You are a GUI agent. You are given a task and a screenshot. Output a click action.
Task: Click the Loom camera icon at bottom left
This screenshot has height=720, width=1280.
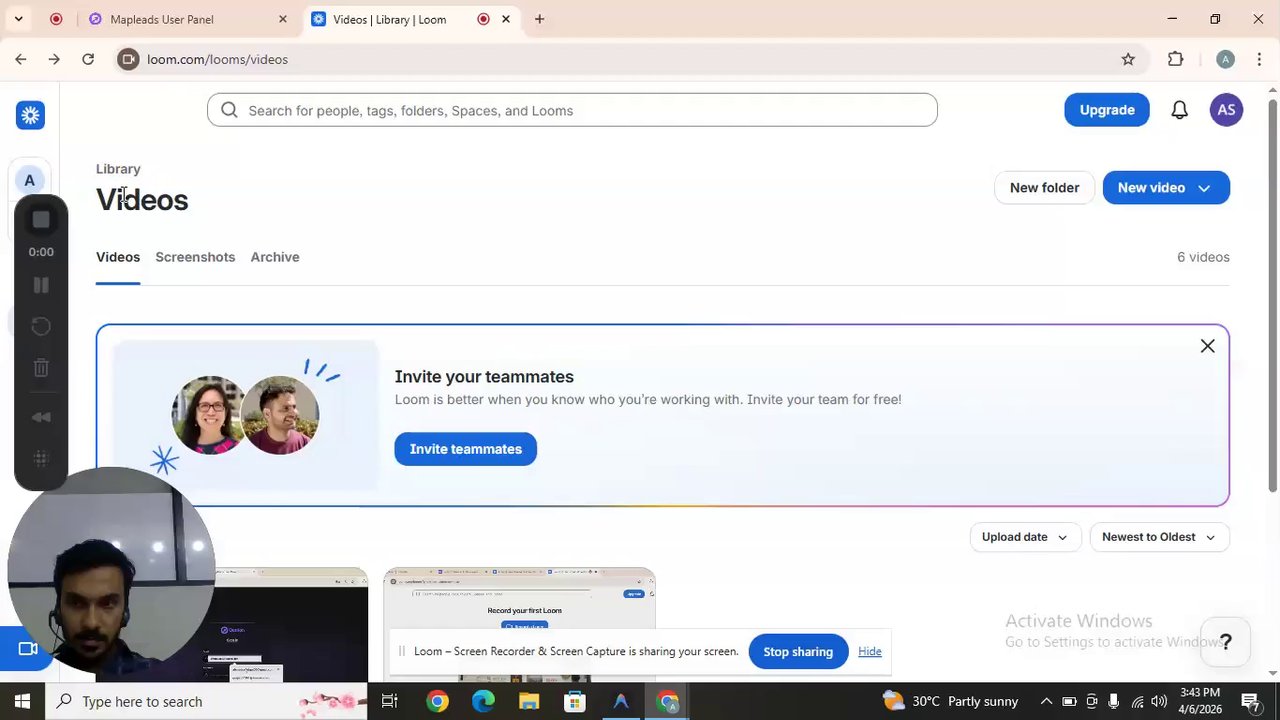point(28,649)
